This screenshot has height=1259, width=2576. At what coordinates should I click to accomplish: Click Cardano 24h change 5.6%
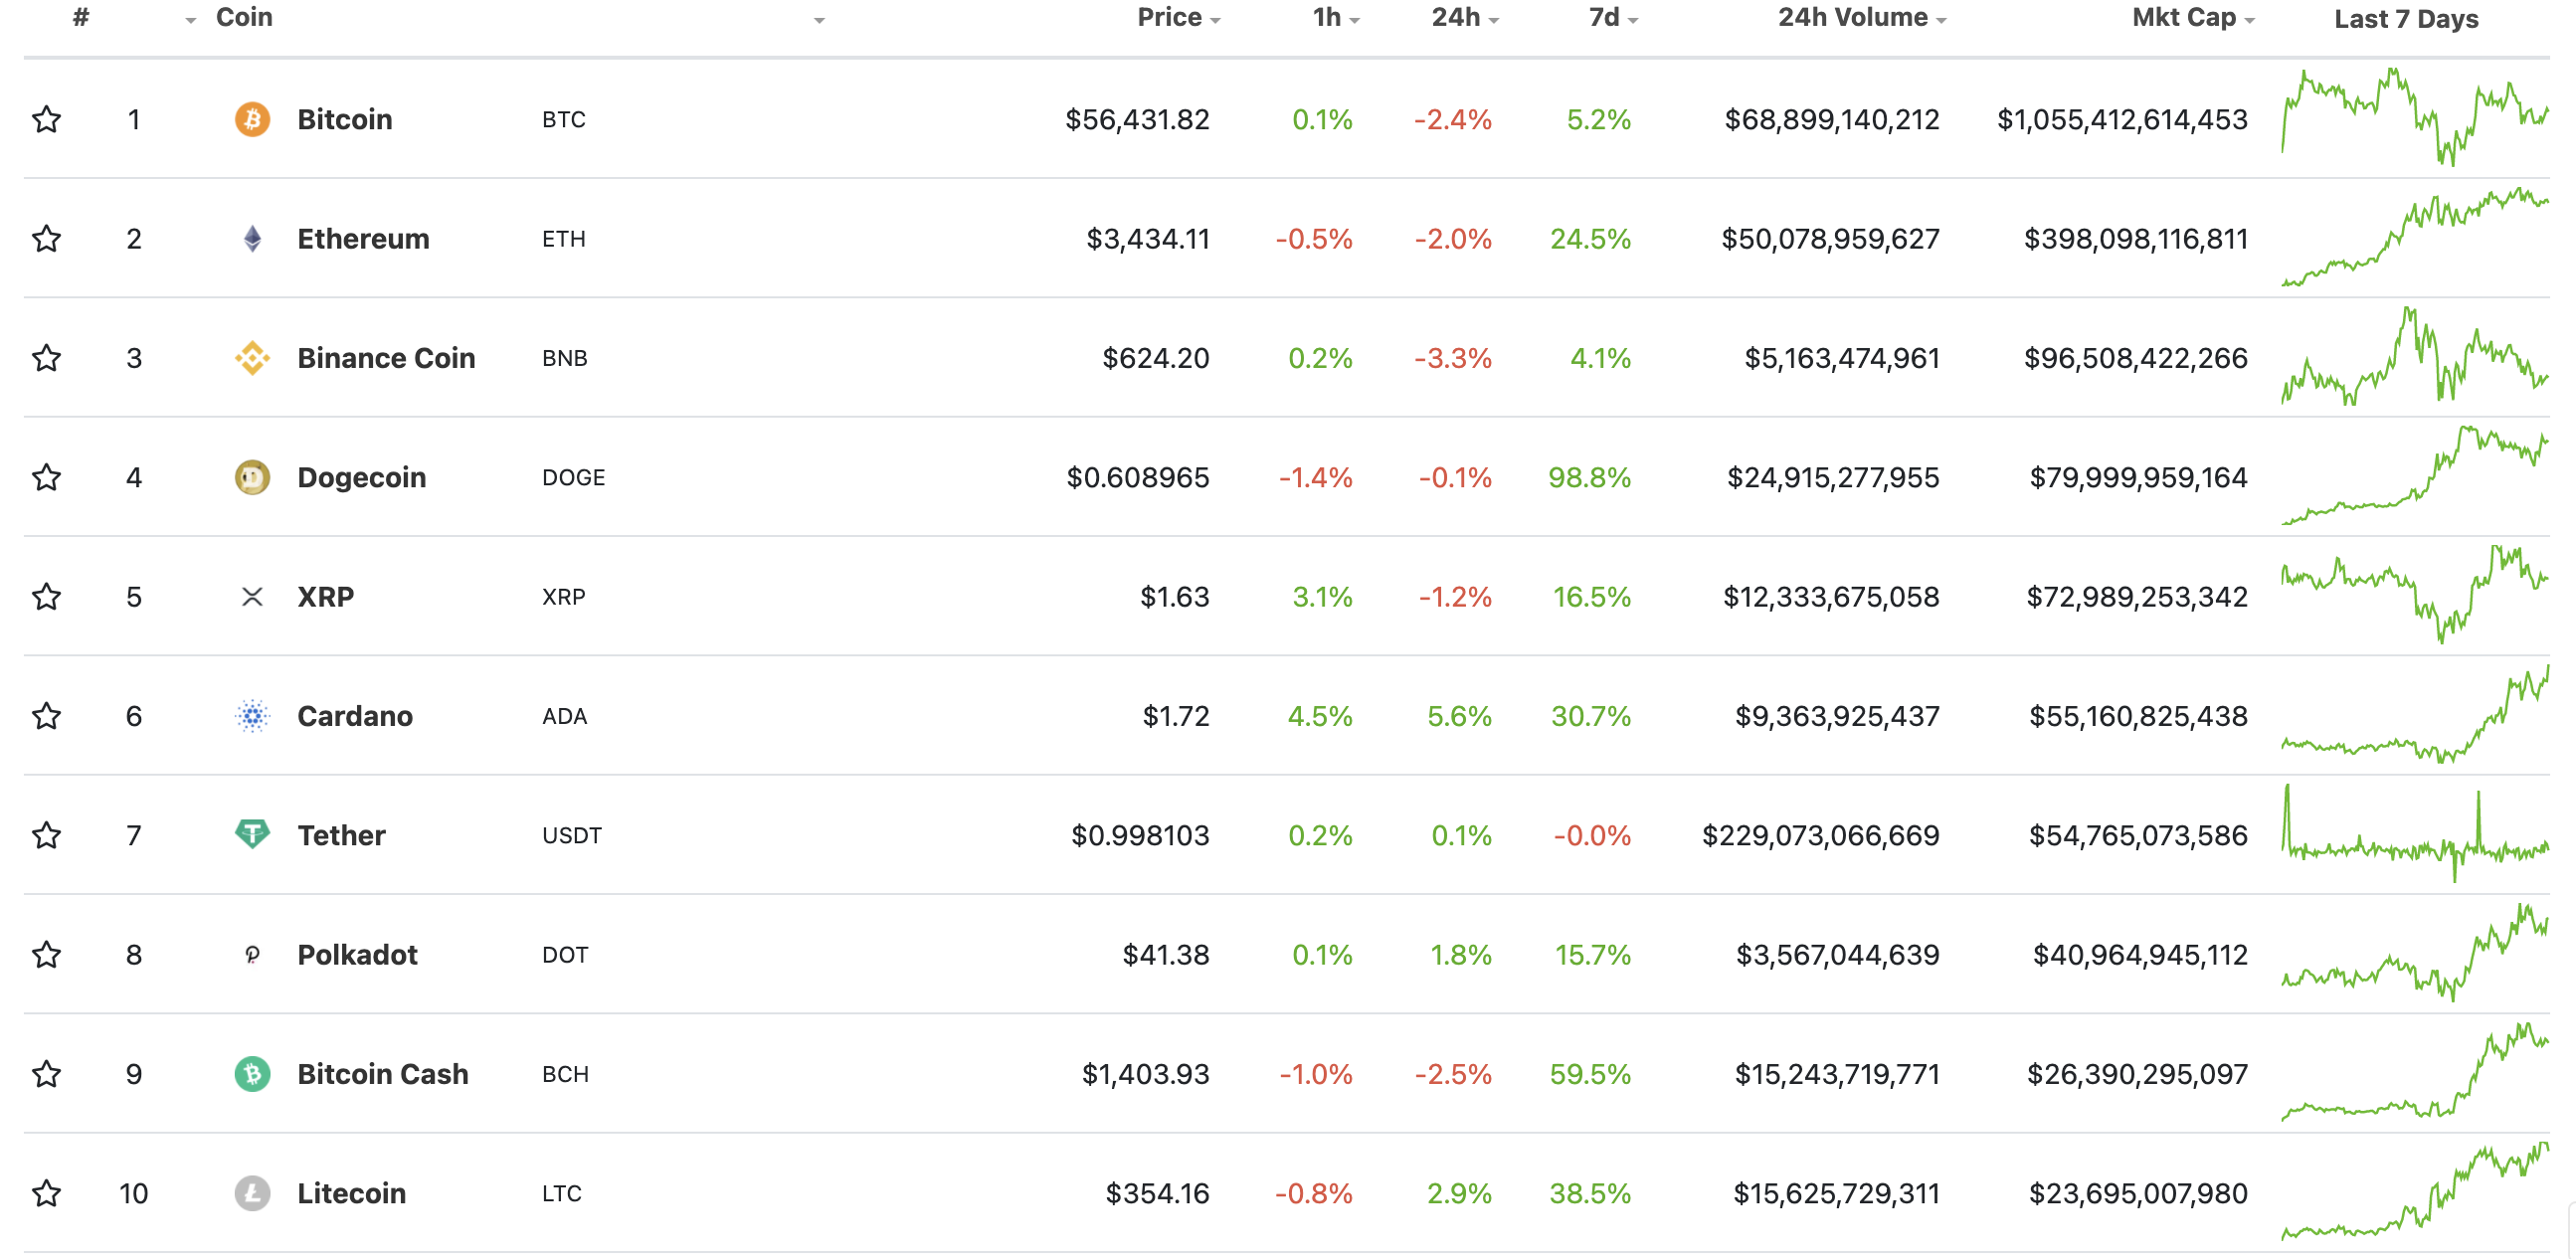point(1459,715)
